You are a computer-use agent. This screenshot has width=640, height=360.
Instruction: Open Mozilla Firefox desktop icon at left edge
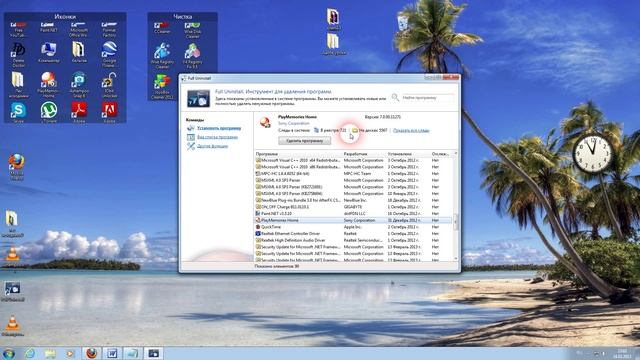[17, 167]
